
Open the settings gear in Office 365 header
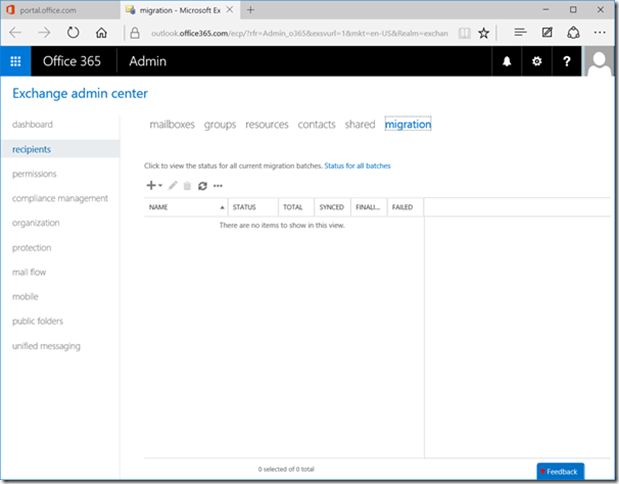tap(537, 62)
